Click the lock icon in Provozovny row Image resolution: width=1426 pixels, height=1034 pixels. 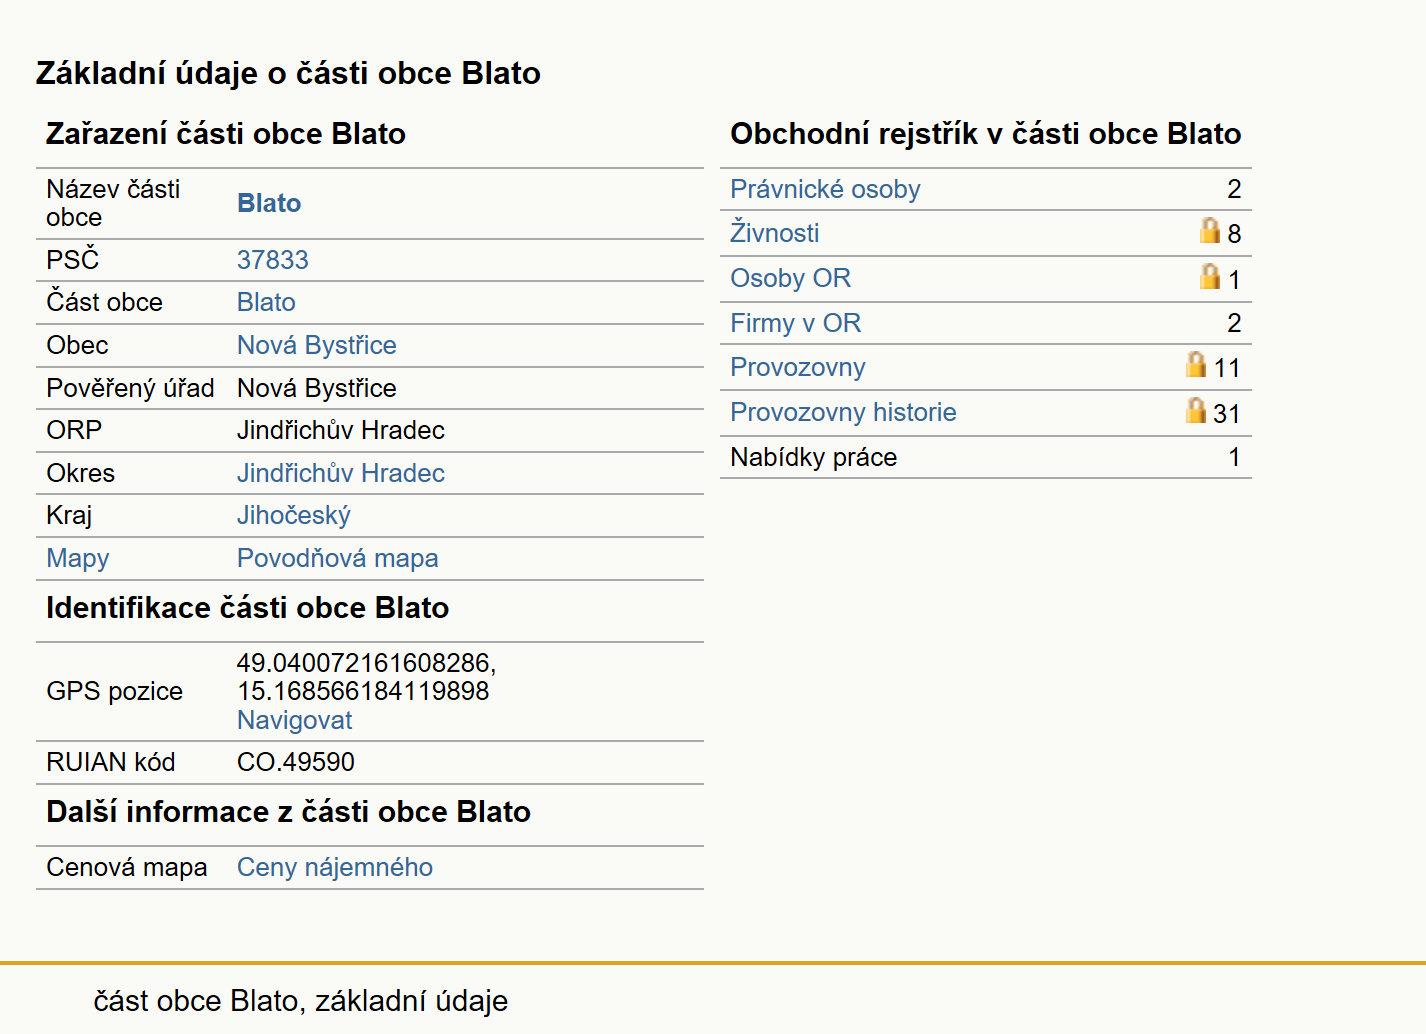click(1196, 364)
